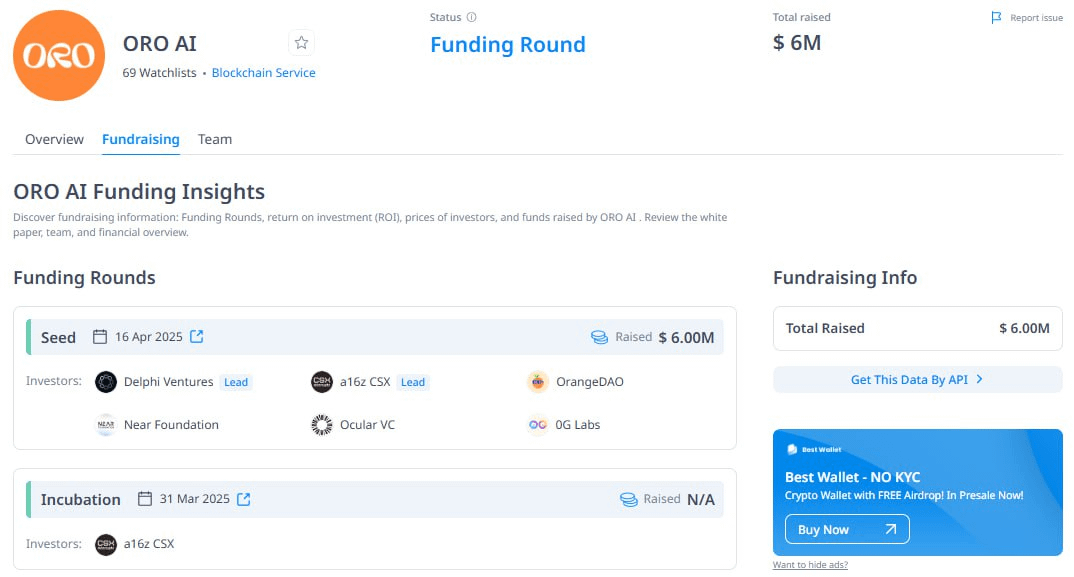
Task: Click Funding Round status text
Action: (x=508, y=45)
